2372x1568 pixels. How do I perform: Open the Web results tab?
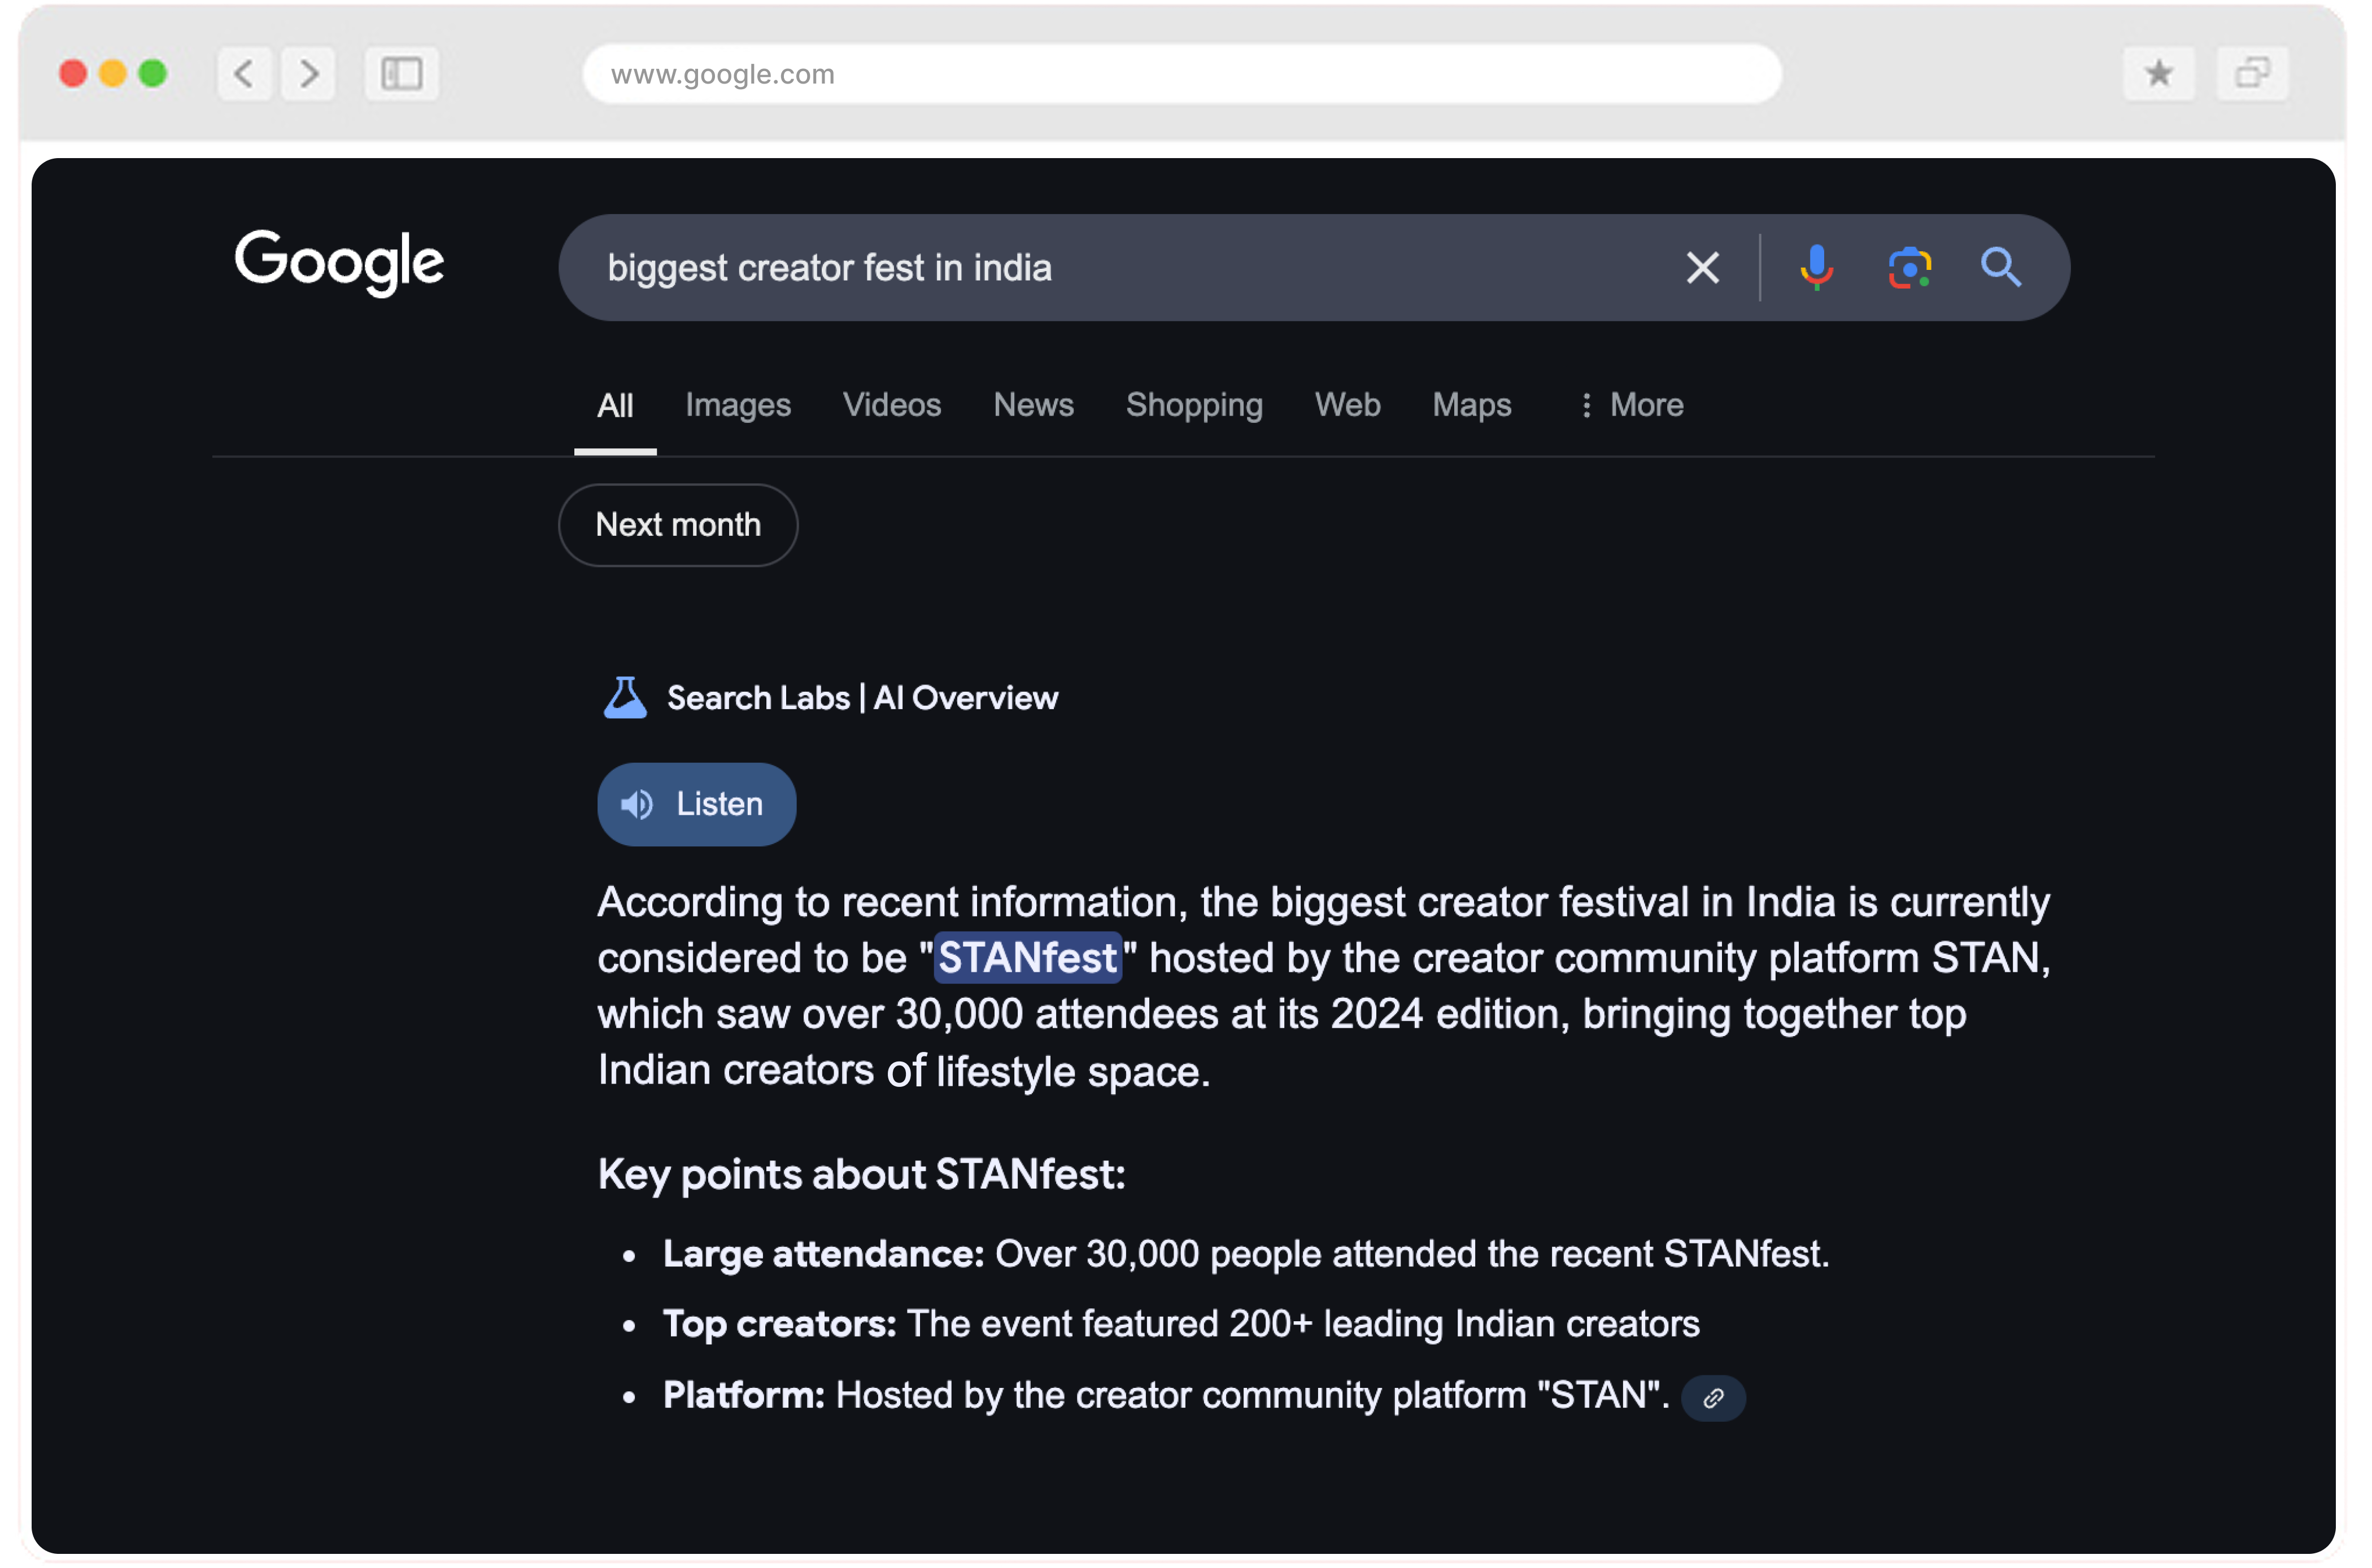(1347, 405)
